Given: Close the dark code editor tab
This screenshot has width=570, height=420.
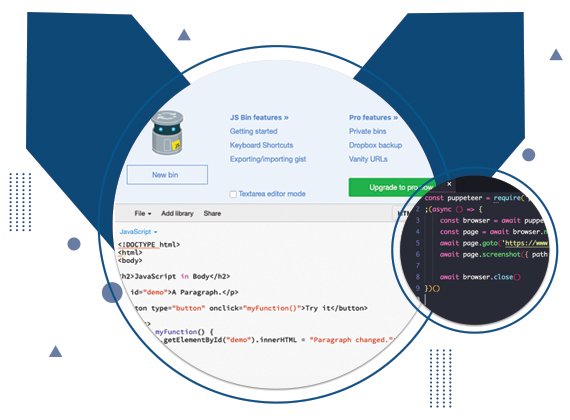Looking at the screenshot, I should 449,184.
